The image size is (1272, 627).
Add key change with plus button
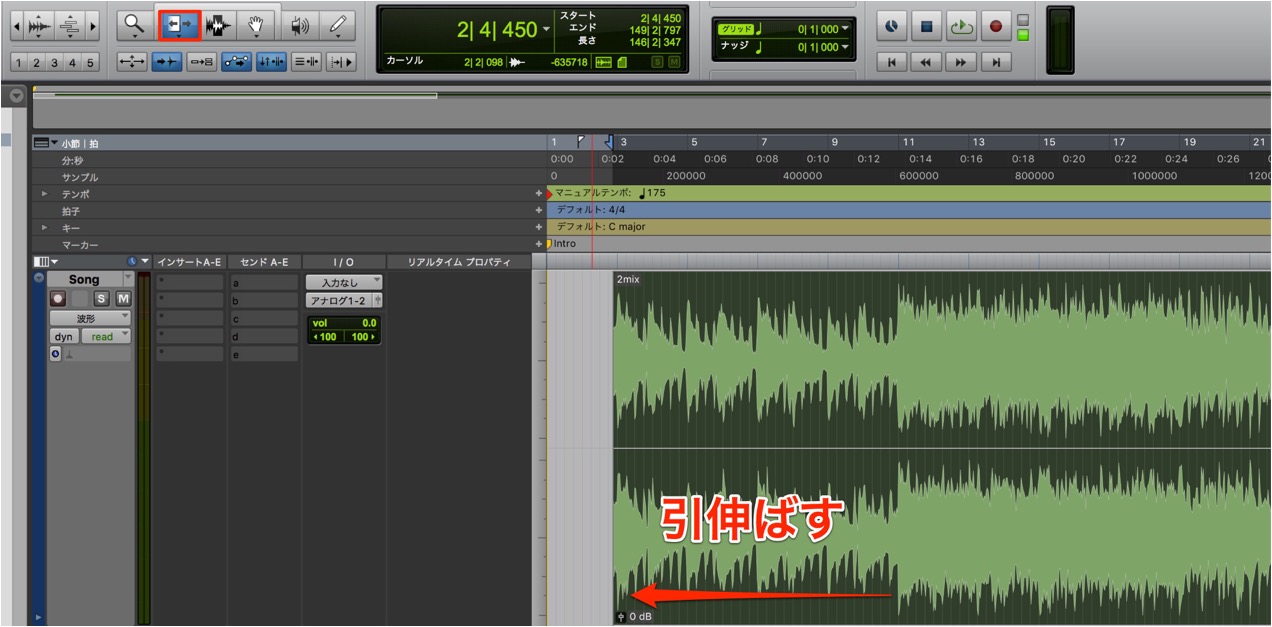tap(539, 227)
